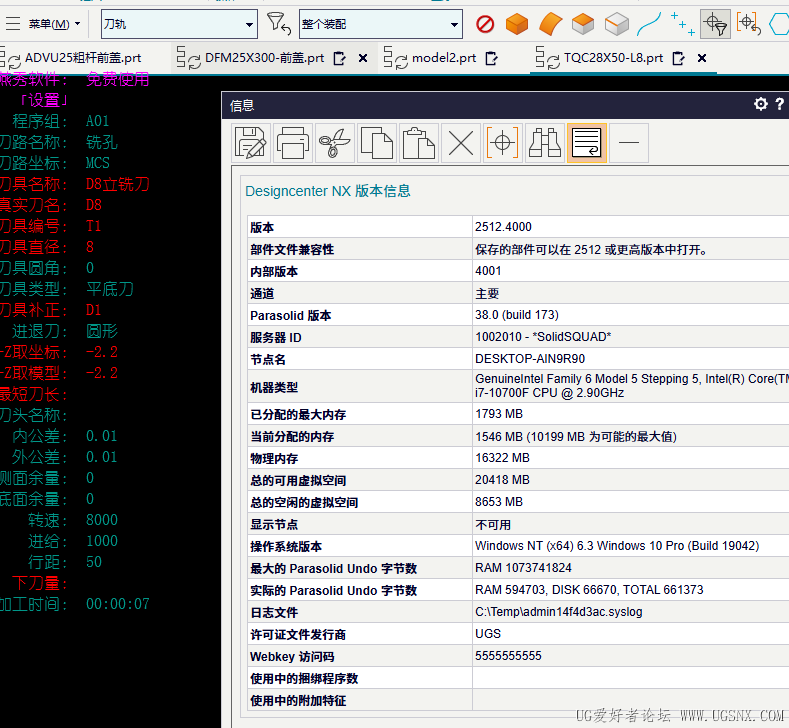This screenshot has width=789, height=728.
Task: Click the pop-out icon on DFM25X300-前盖.prt tab
Action: point(340,58)
